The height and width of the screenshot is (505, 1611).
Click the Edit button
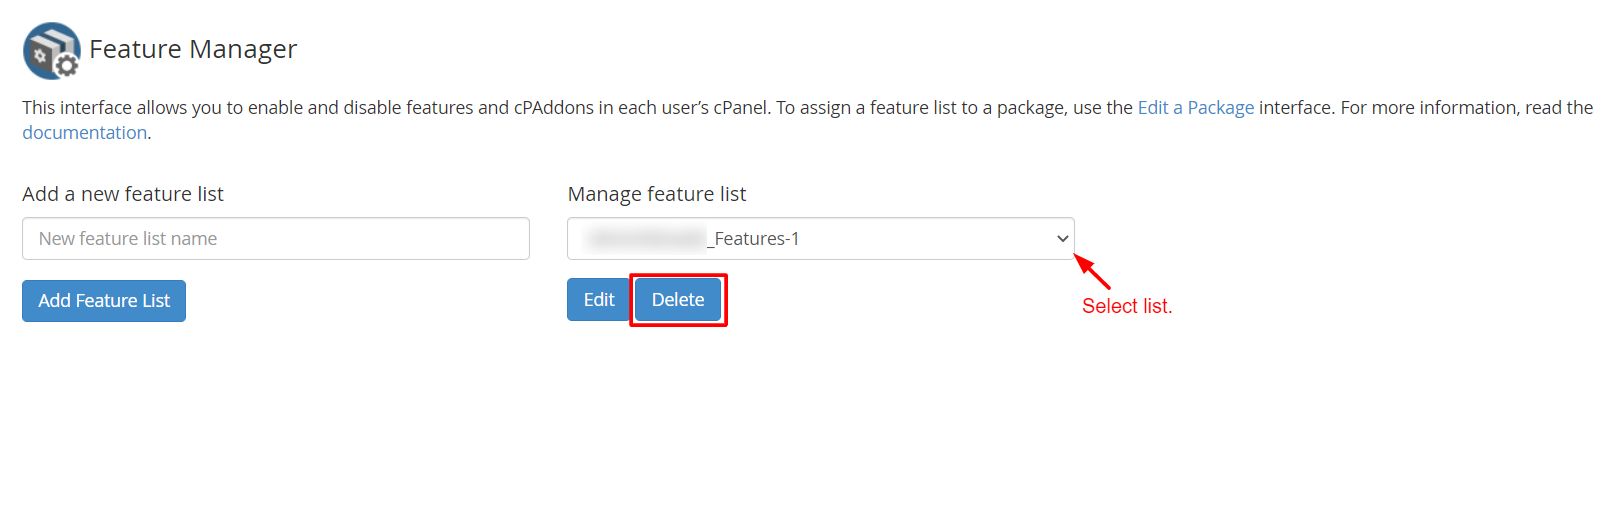598,300
